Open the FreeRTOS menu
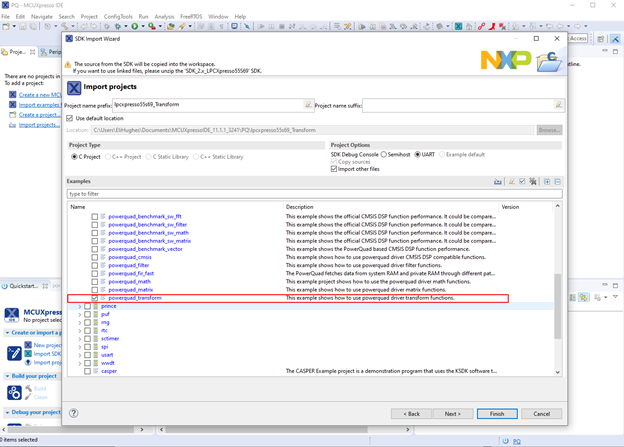624x447 pixels. 191,17
